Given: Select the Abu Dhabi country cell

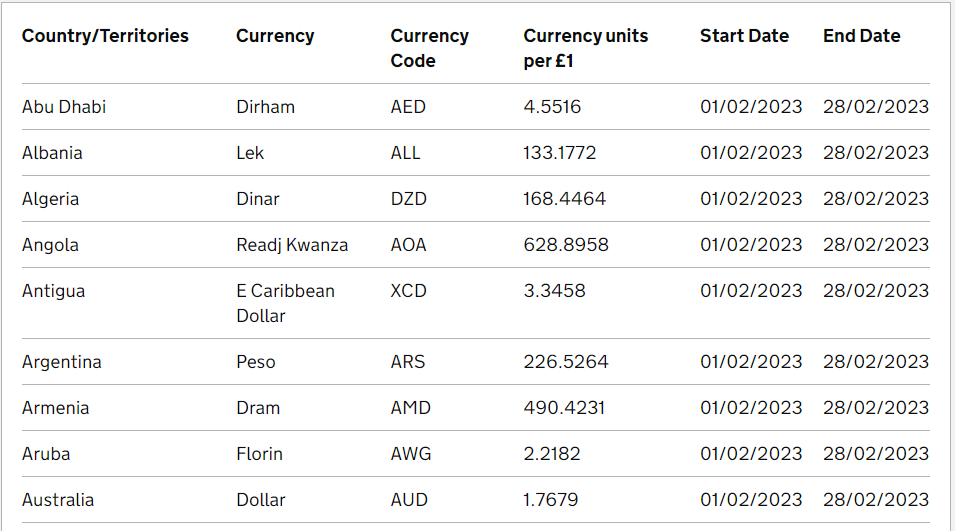Looking at the screenshot, I should [x=64, y=107].
